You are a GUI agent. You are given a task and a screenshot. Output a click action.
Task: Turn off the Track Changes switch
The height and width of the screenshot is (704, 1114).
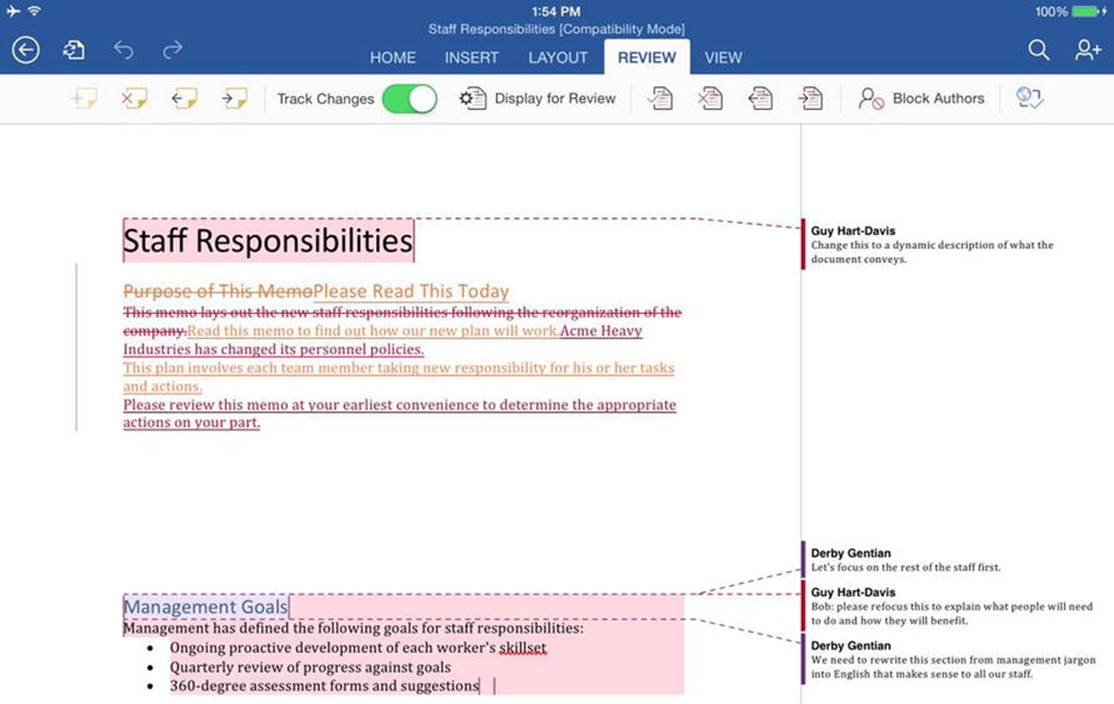point(409,99)
